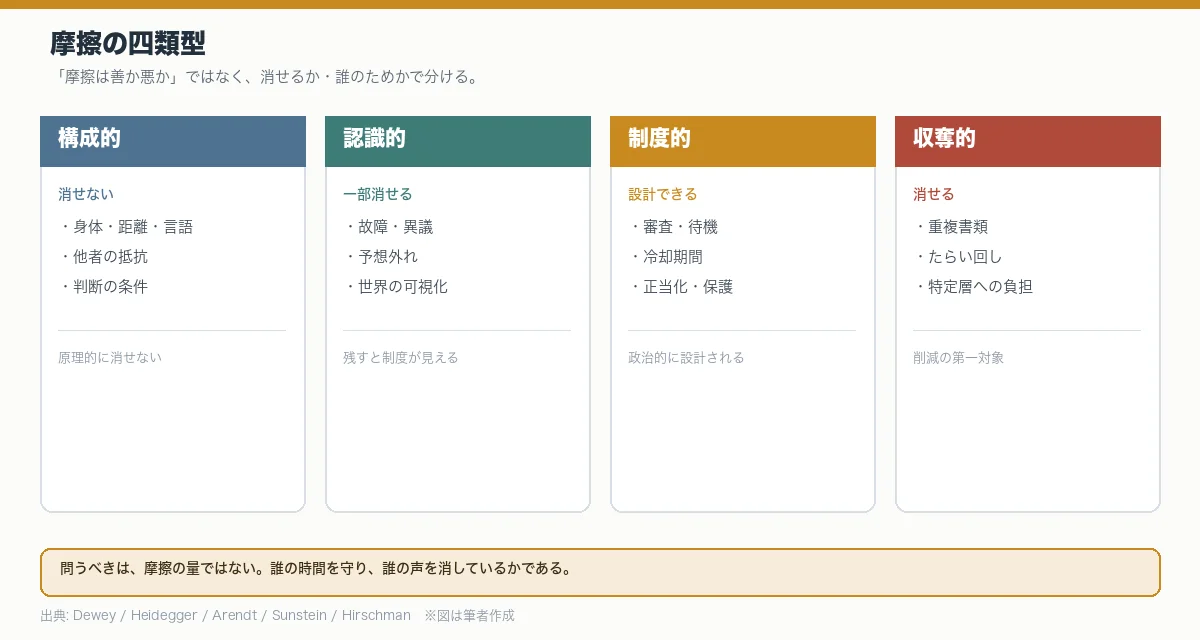Click the bullet 他者の抵抗

[103, 257]
